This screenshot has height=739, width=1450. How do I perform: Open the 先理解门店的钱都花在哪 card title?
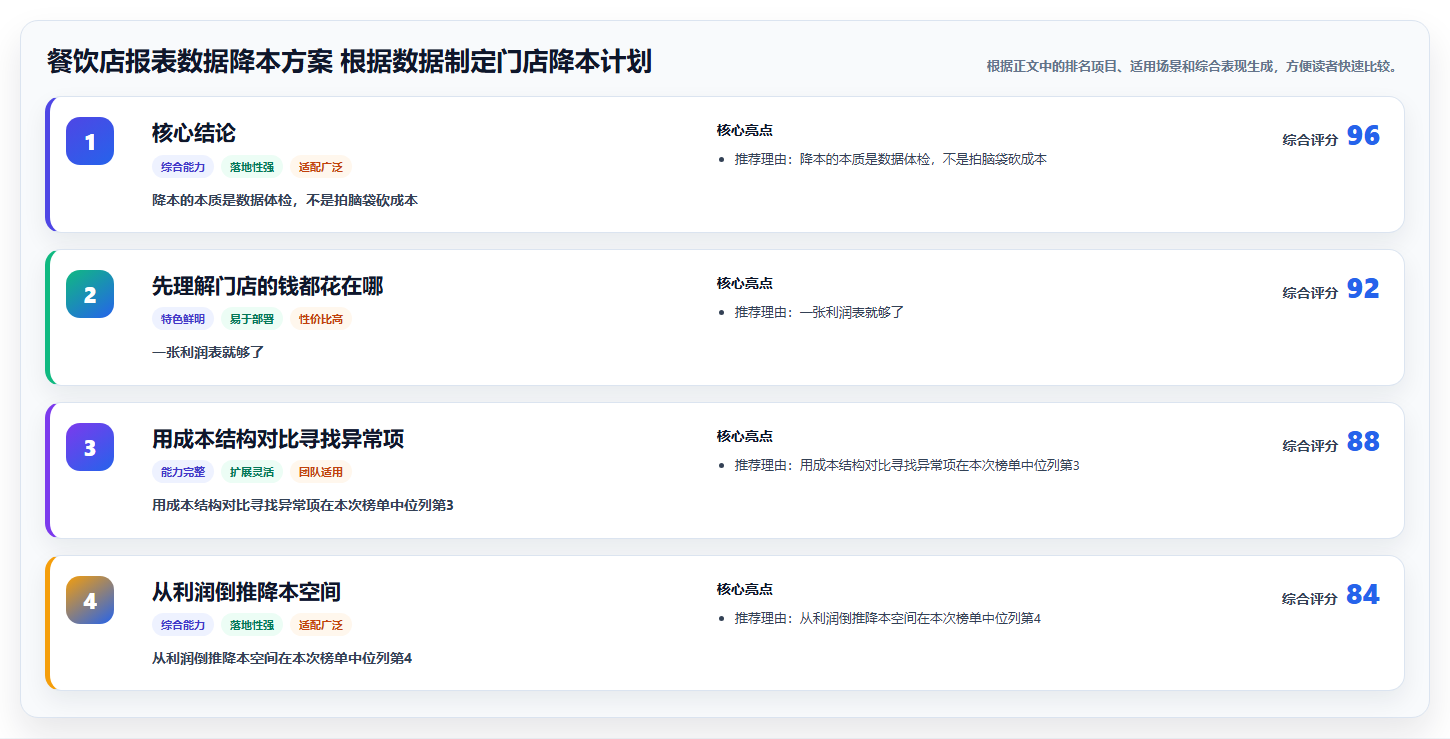click(268, 286)
